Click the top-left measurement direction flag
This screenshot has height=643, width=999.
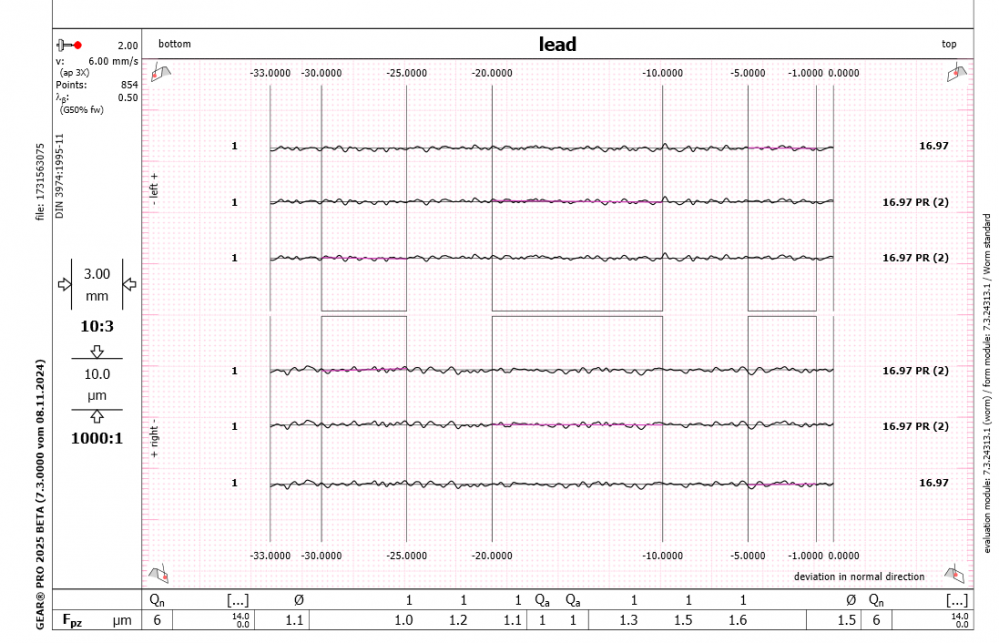[161, 73]
